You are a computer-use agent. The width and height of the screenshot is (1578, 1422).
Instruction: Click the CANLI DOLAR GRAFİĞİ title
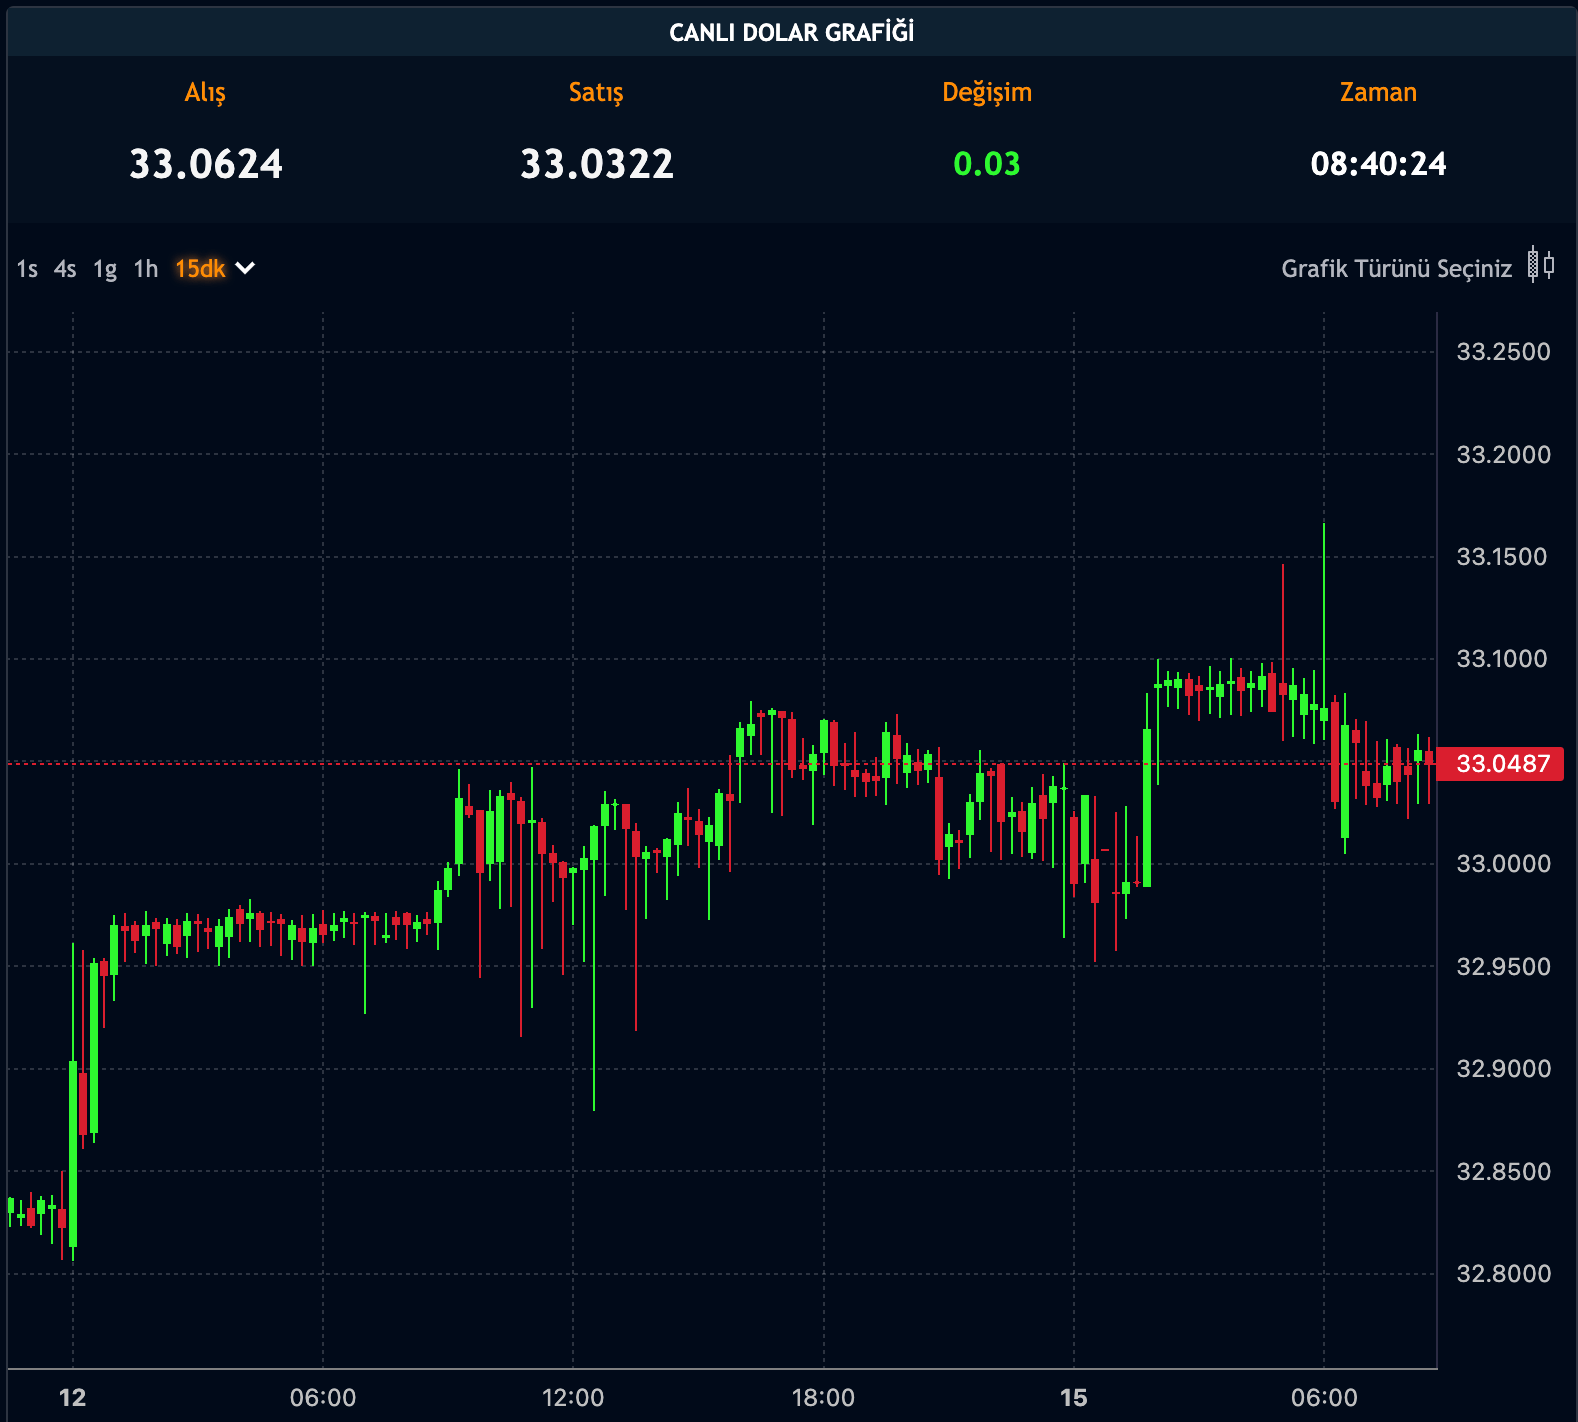pyautogui.click(x=791, y=33)
